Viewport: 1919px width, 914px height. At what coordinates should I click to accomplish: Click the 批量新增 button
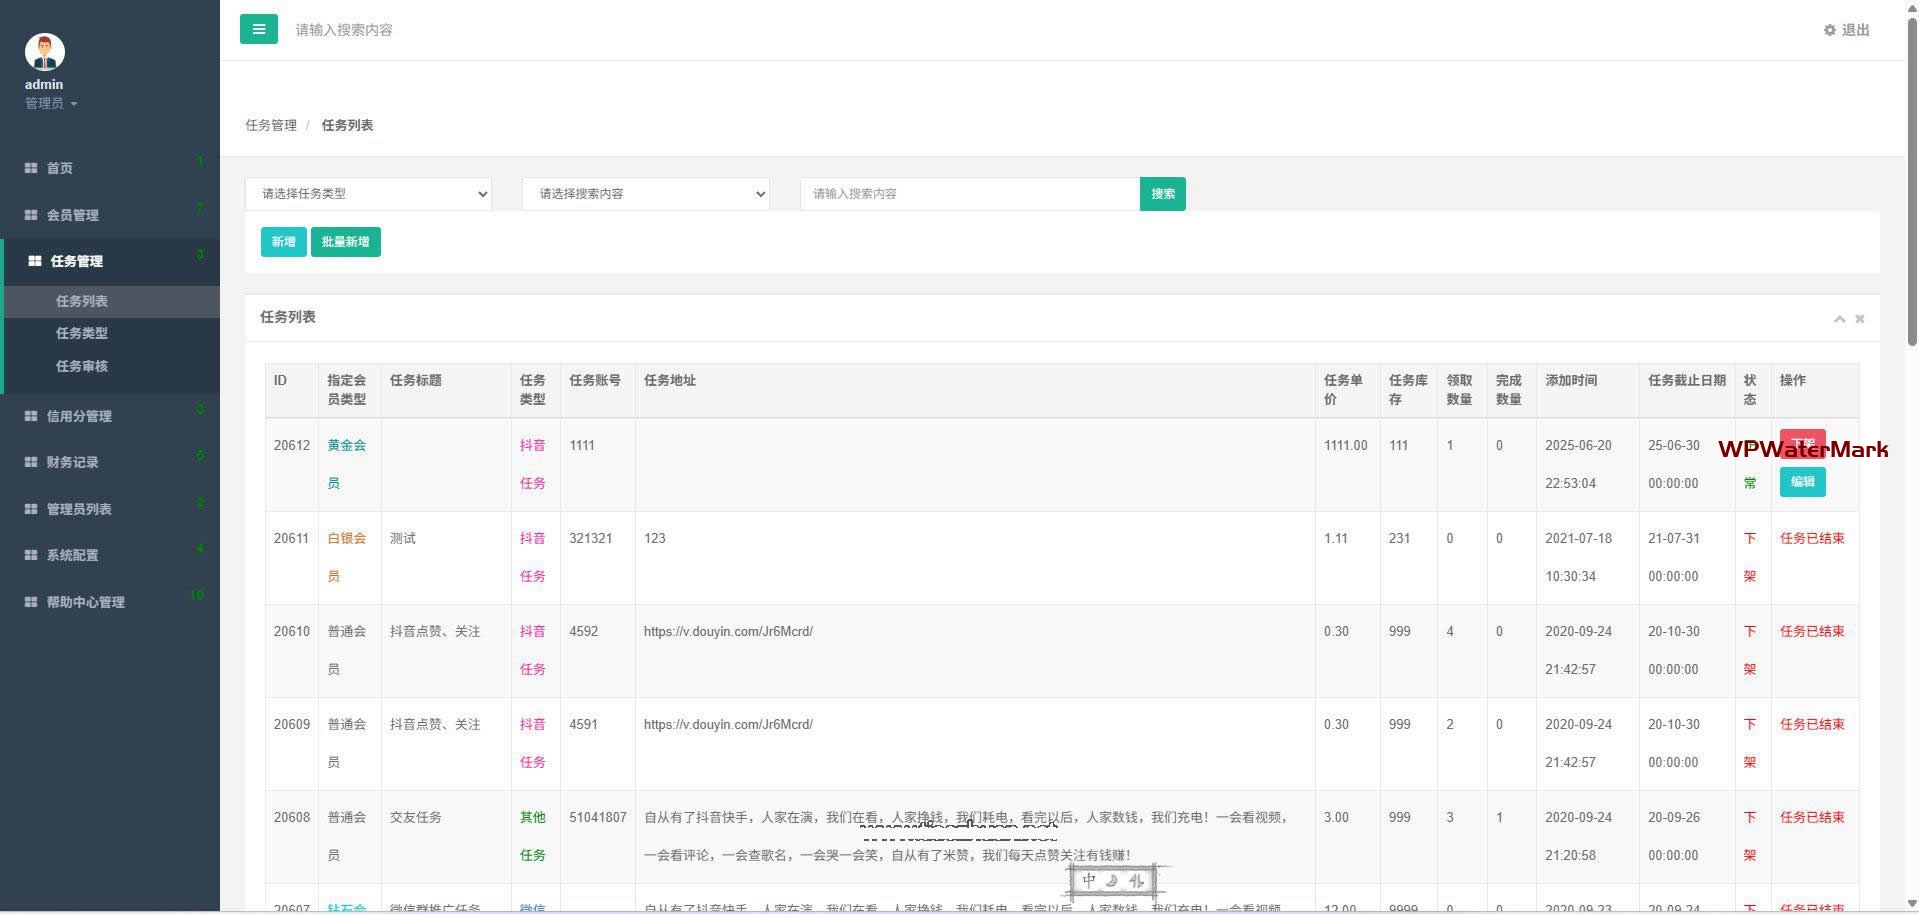(345, 242)
